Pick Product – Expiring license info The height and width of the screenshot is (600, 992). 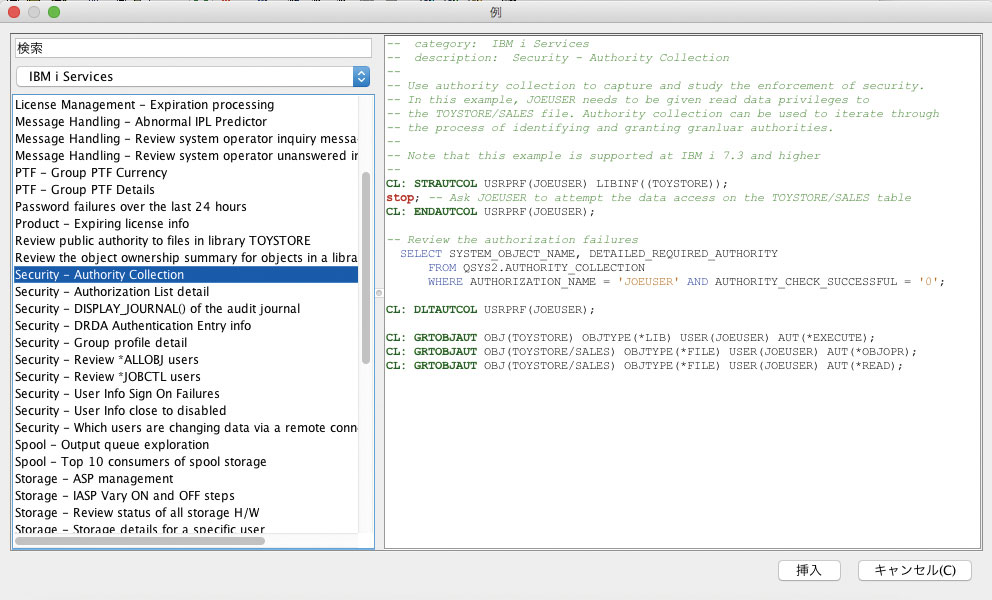(102, 224)
